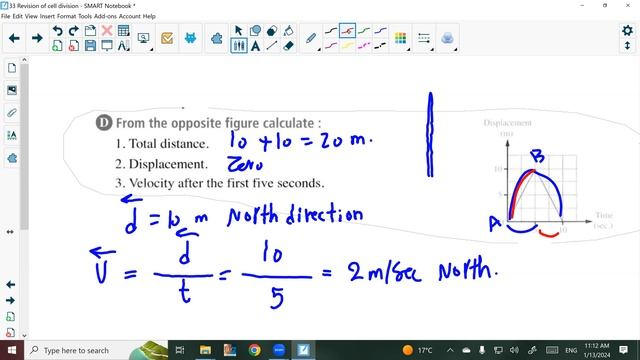Open the Attachments paperclip tab
The image size is (640, 360).
tap(12, 113)
